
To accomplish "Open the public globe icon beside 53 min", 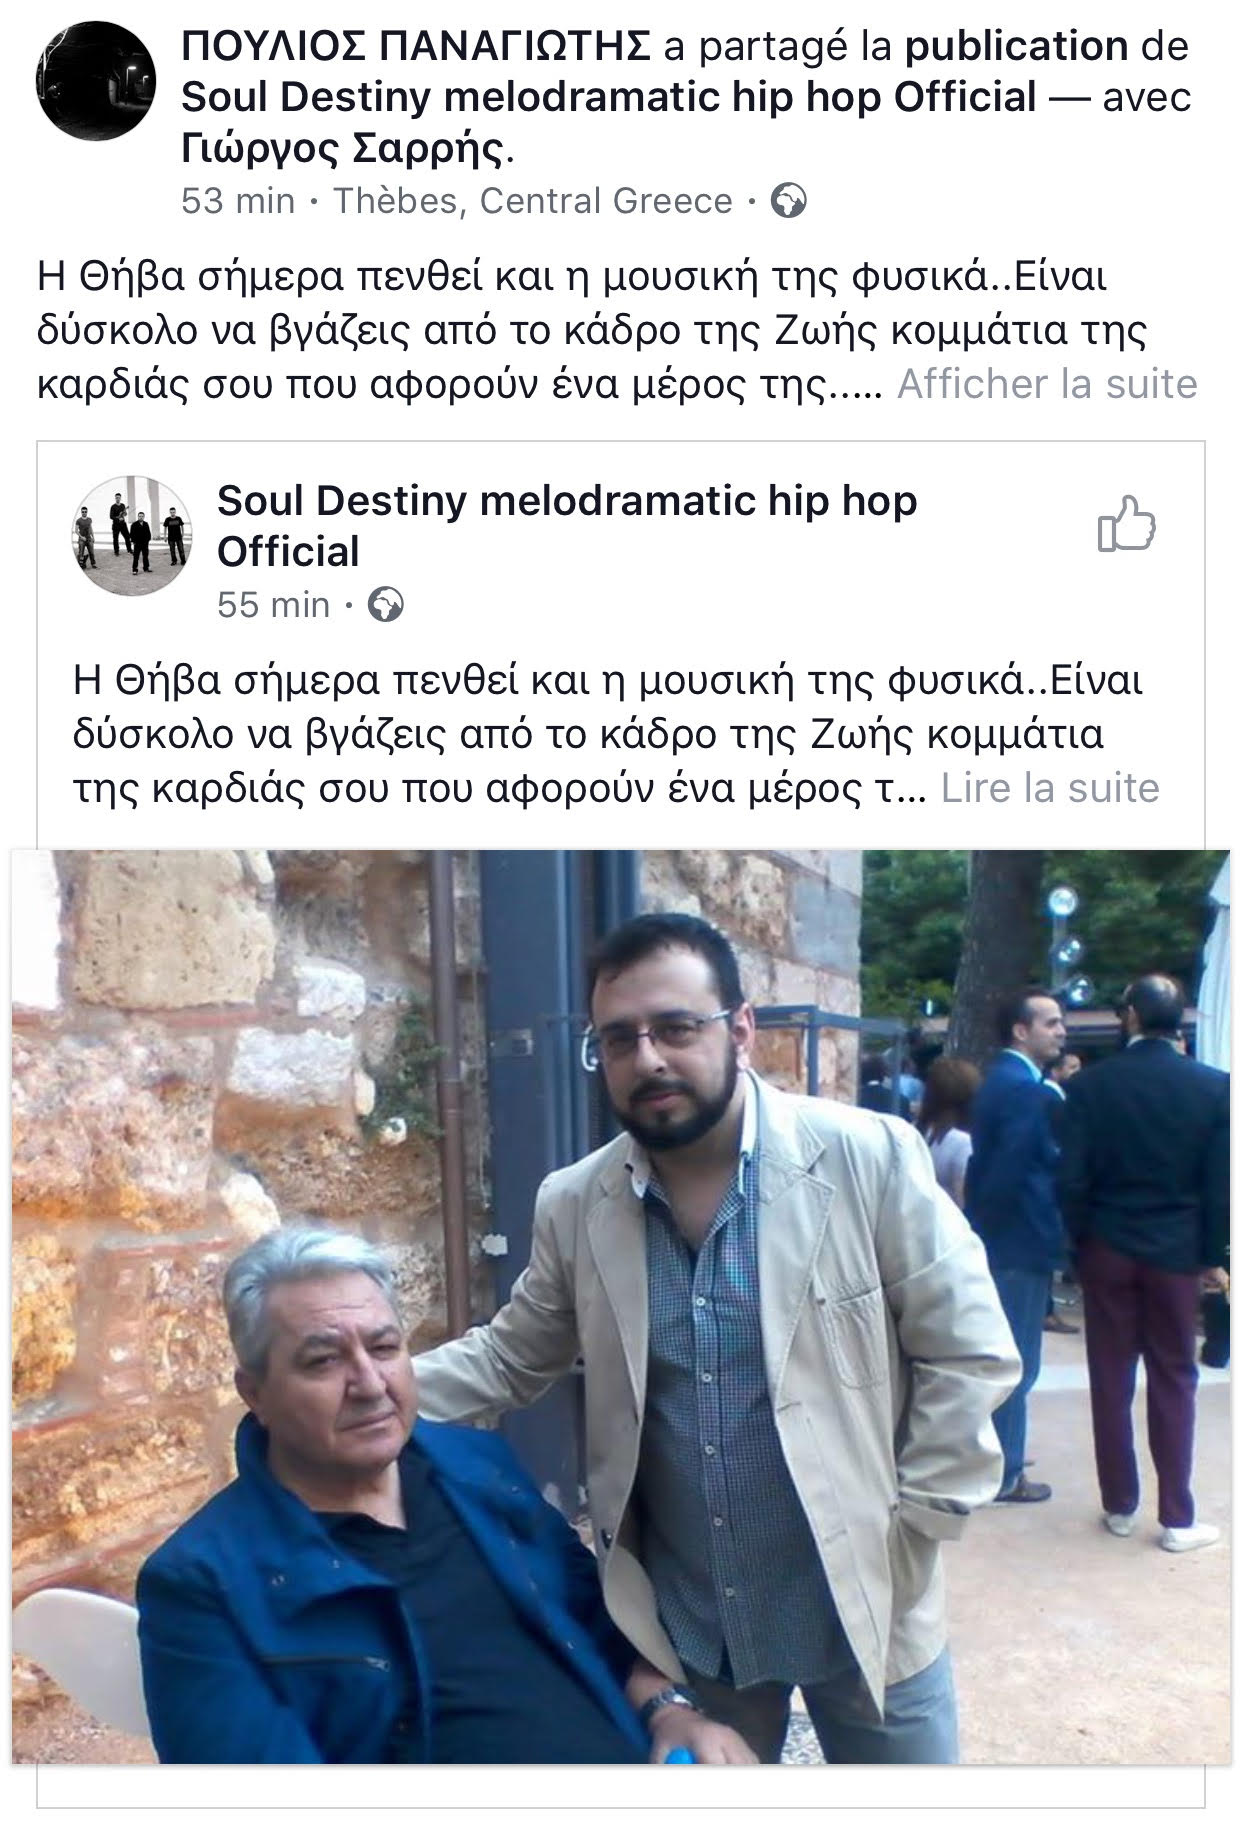I will 789,202.
